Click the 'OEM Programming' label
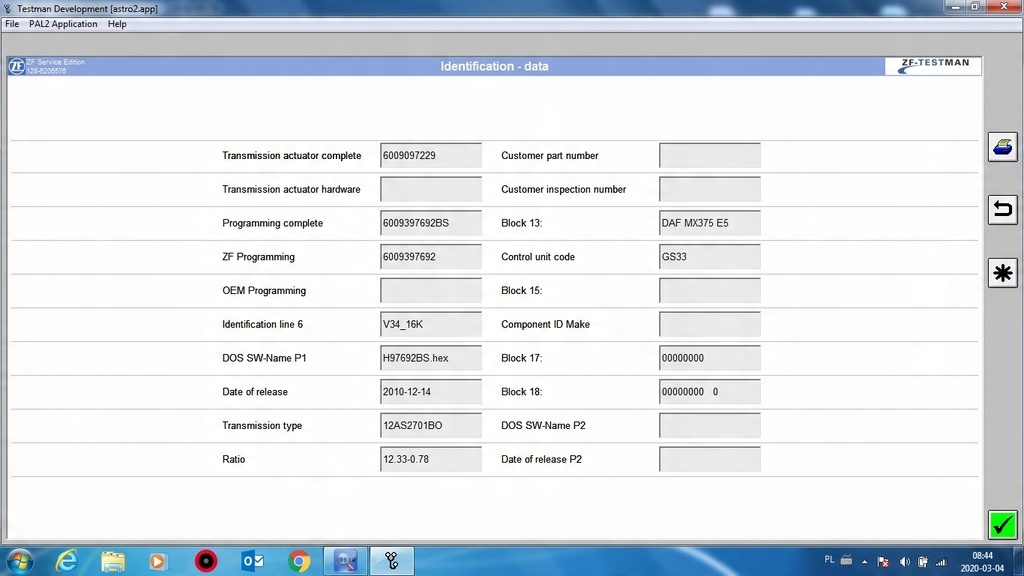 point(264,291)
